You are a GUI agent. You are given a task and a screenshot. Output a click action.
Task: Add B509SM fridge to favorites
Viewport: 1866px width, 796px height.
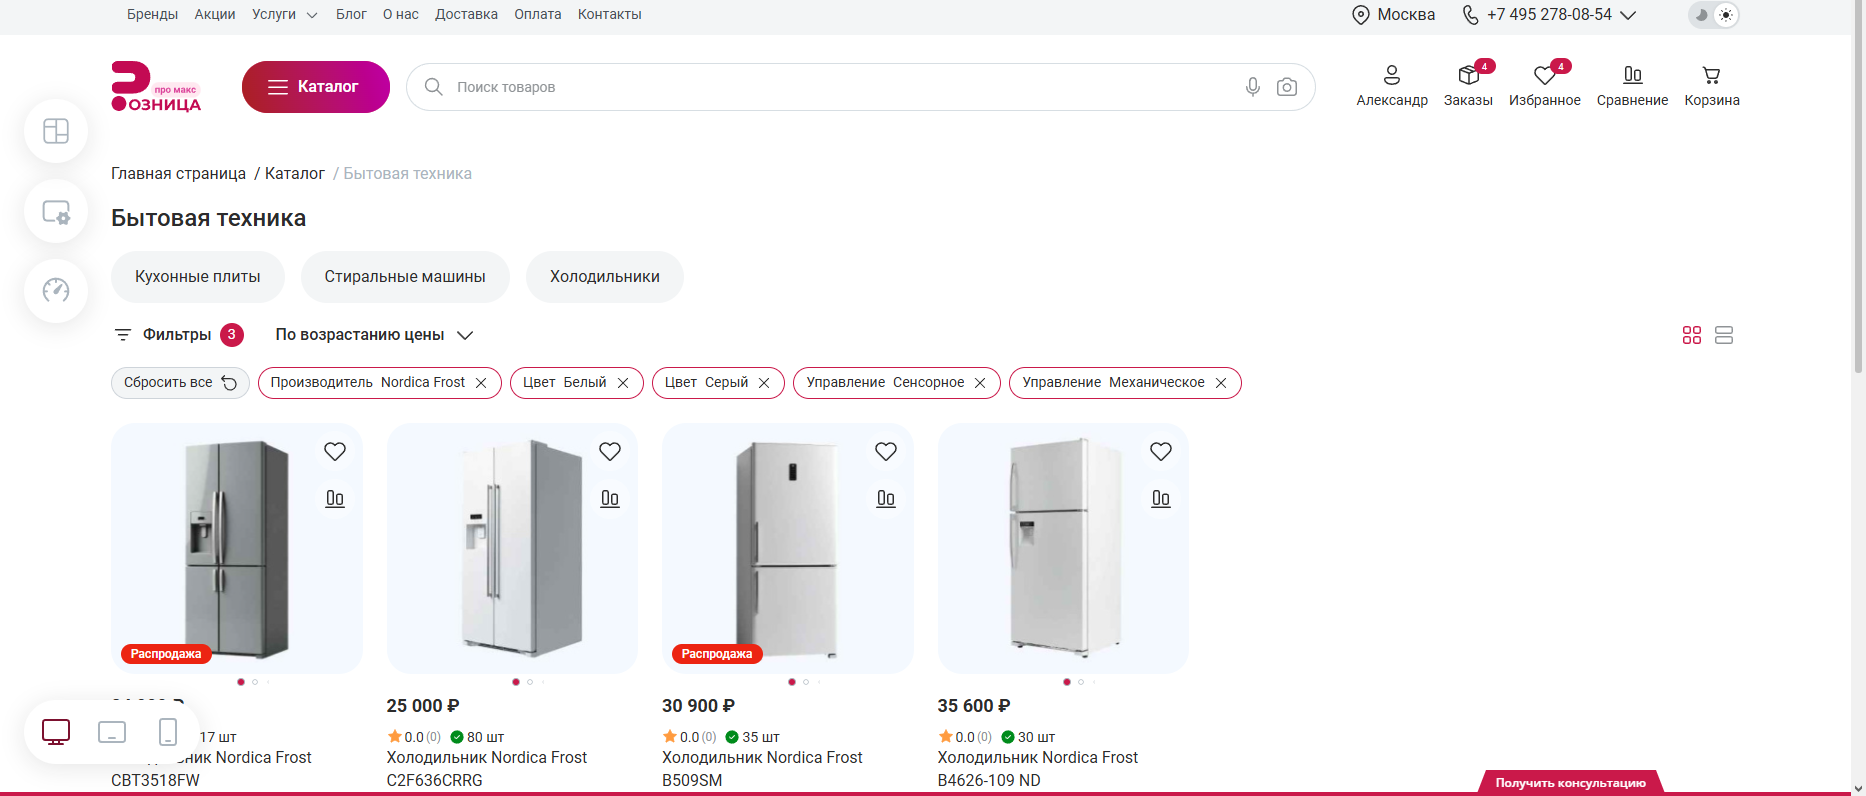886,452
